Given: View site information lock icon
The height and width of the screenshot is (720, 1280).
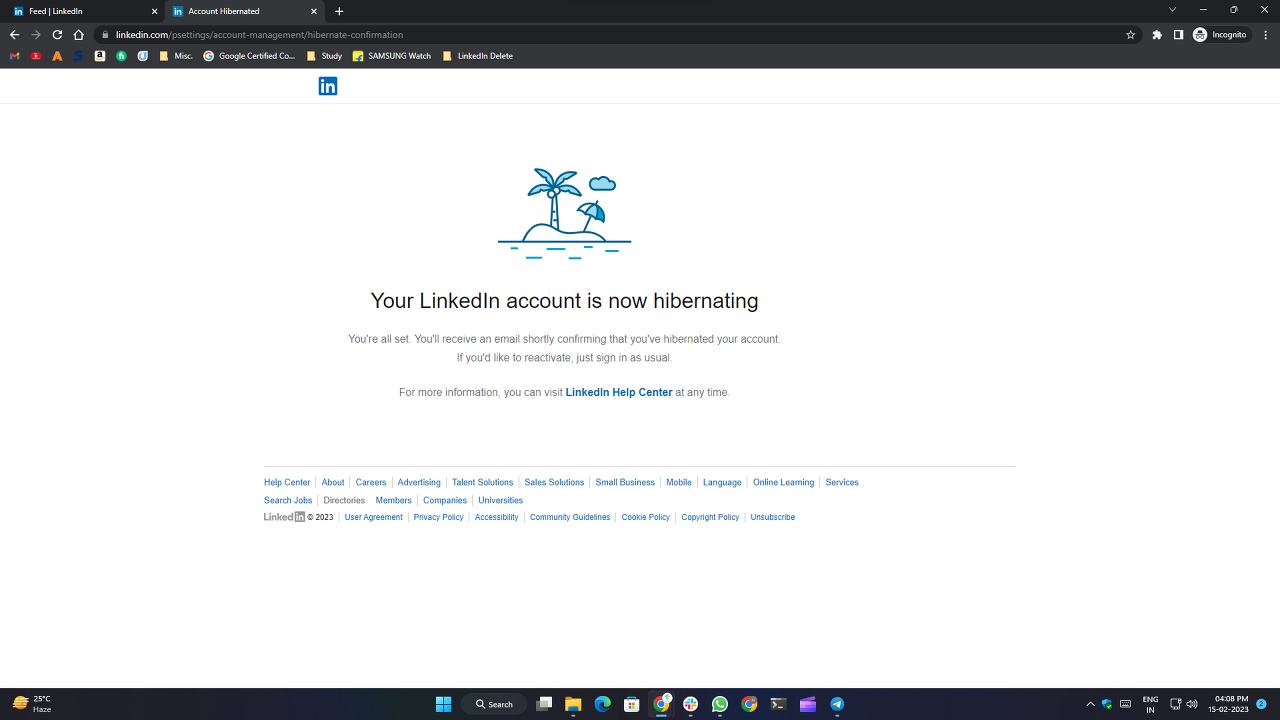Looking at the screenshot, I should click(x=103, y=34).
